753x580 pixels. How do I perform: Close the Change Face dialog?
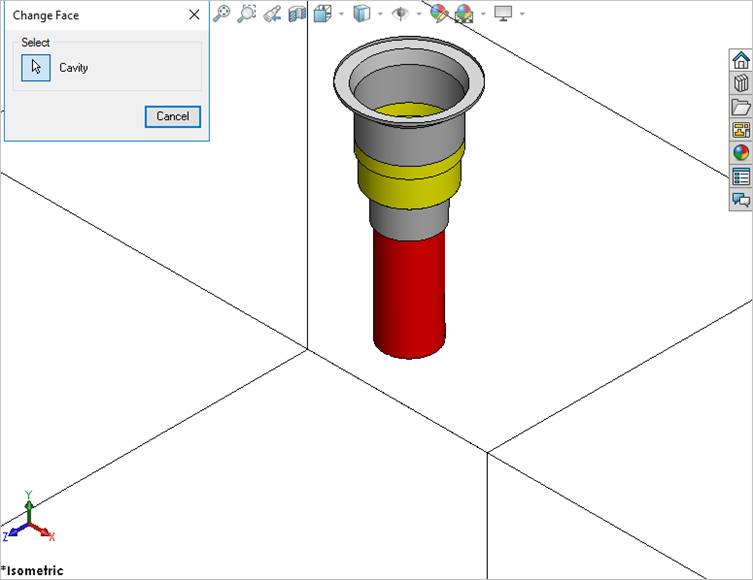coord(194,15)
